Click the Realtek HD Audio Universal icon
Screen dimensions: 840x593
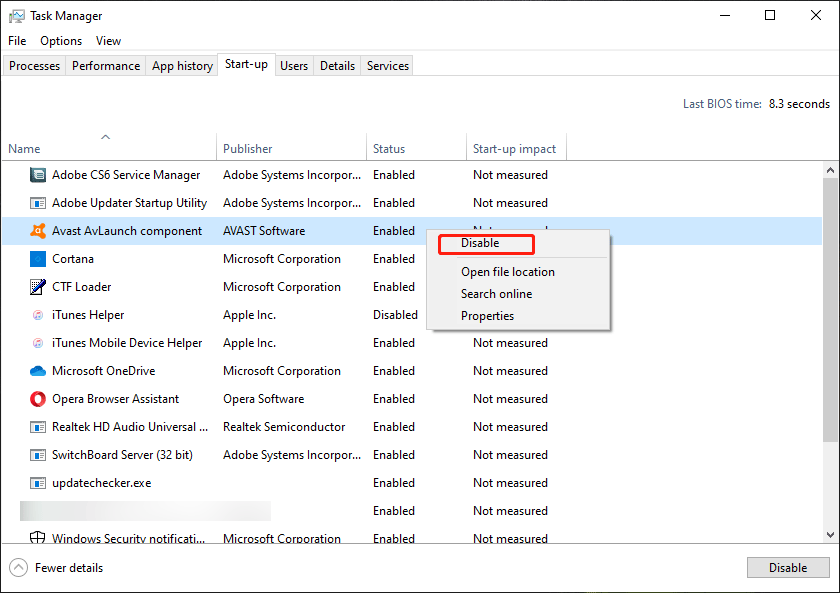pyautogui.click(x=37, y=426)
